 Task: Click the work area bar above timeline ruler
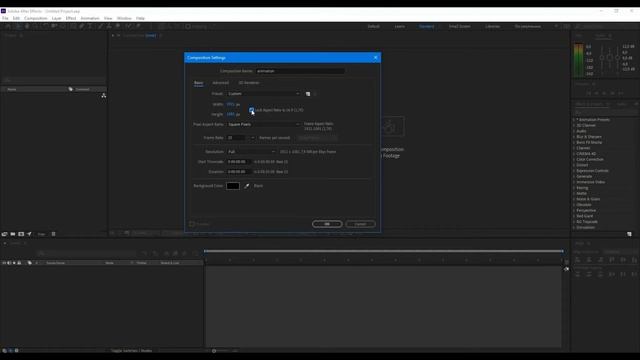tap(383, 251)
